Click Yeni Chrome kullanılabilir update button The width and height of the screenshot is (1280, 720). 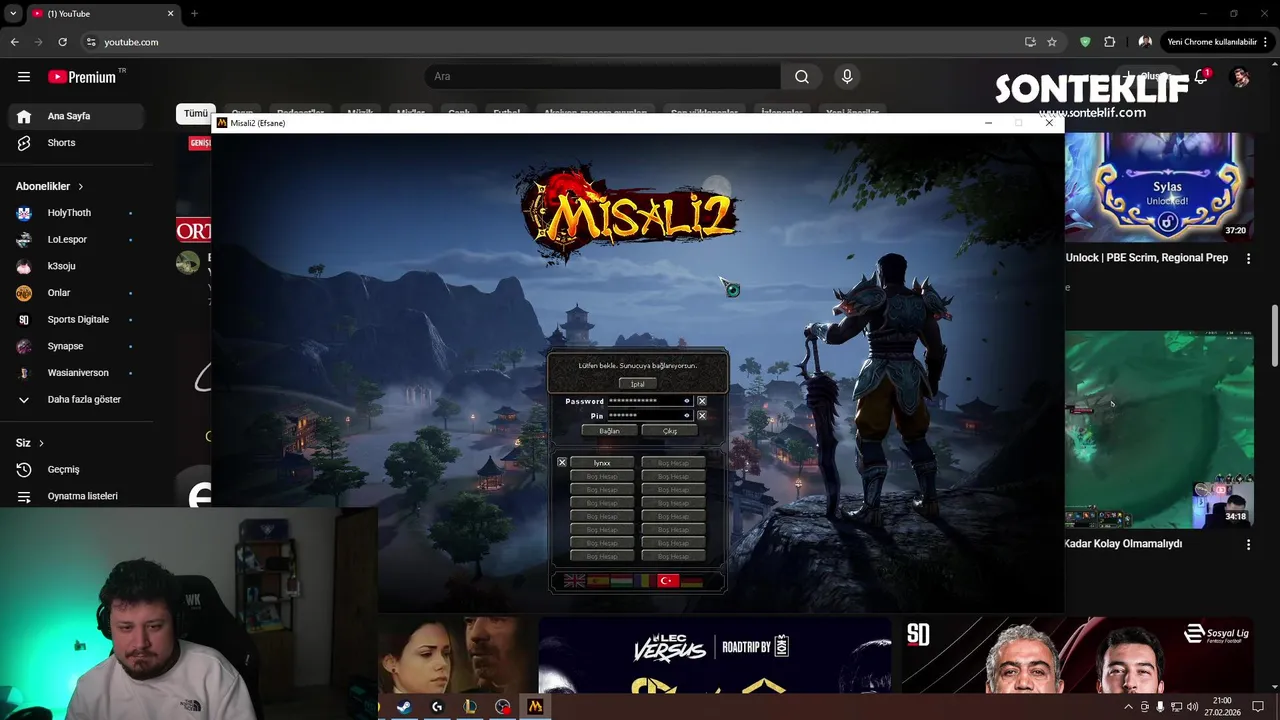(1212, 42)
